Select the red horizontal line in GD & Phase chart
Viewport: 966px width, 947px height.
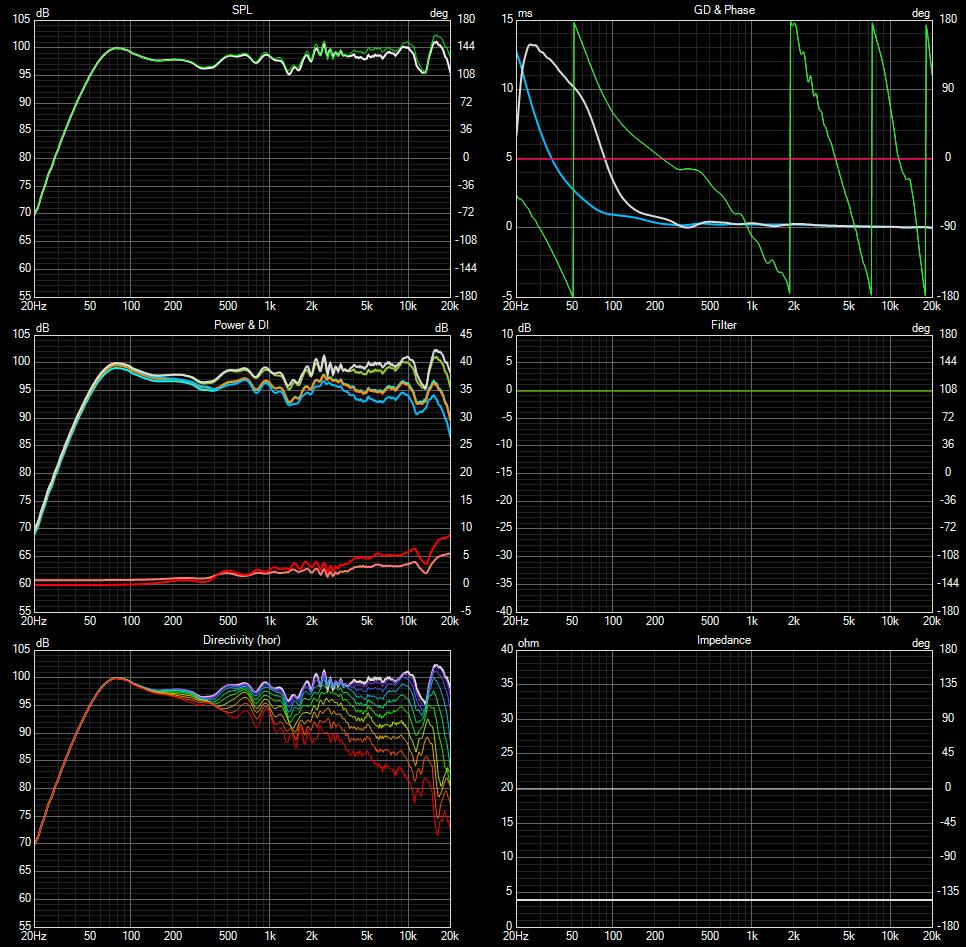pos(724,159)
